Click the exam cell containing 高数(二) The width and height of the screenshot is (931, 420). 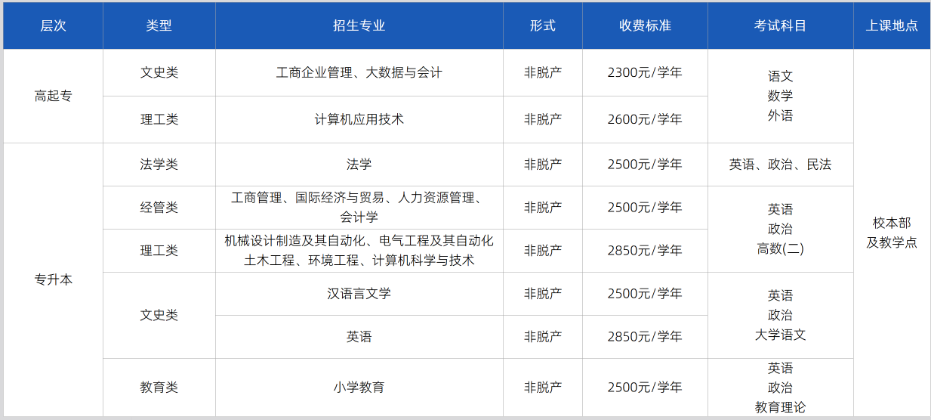[x=780, y=229]
